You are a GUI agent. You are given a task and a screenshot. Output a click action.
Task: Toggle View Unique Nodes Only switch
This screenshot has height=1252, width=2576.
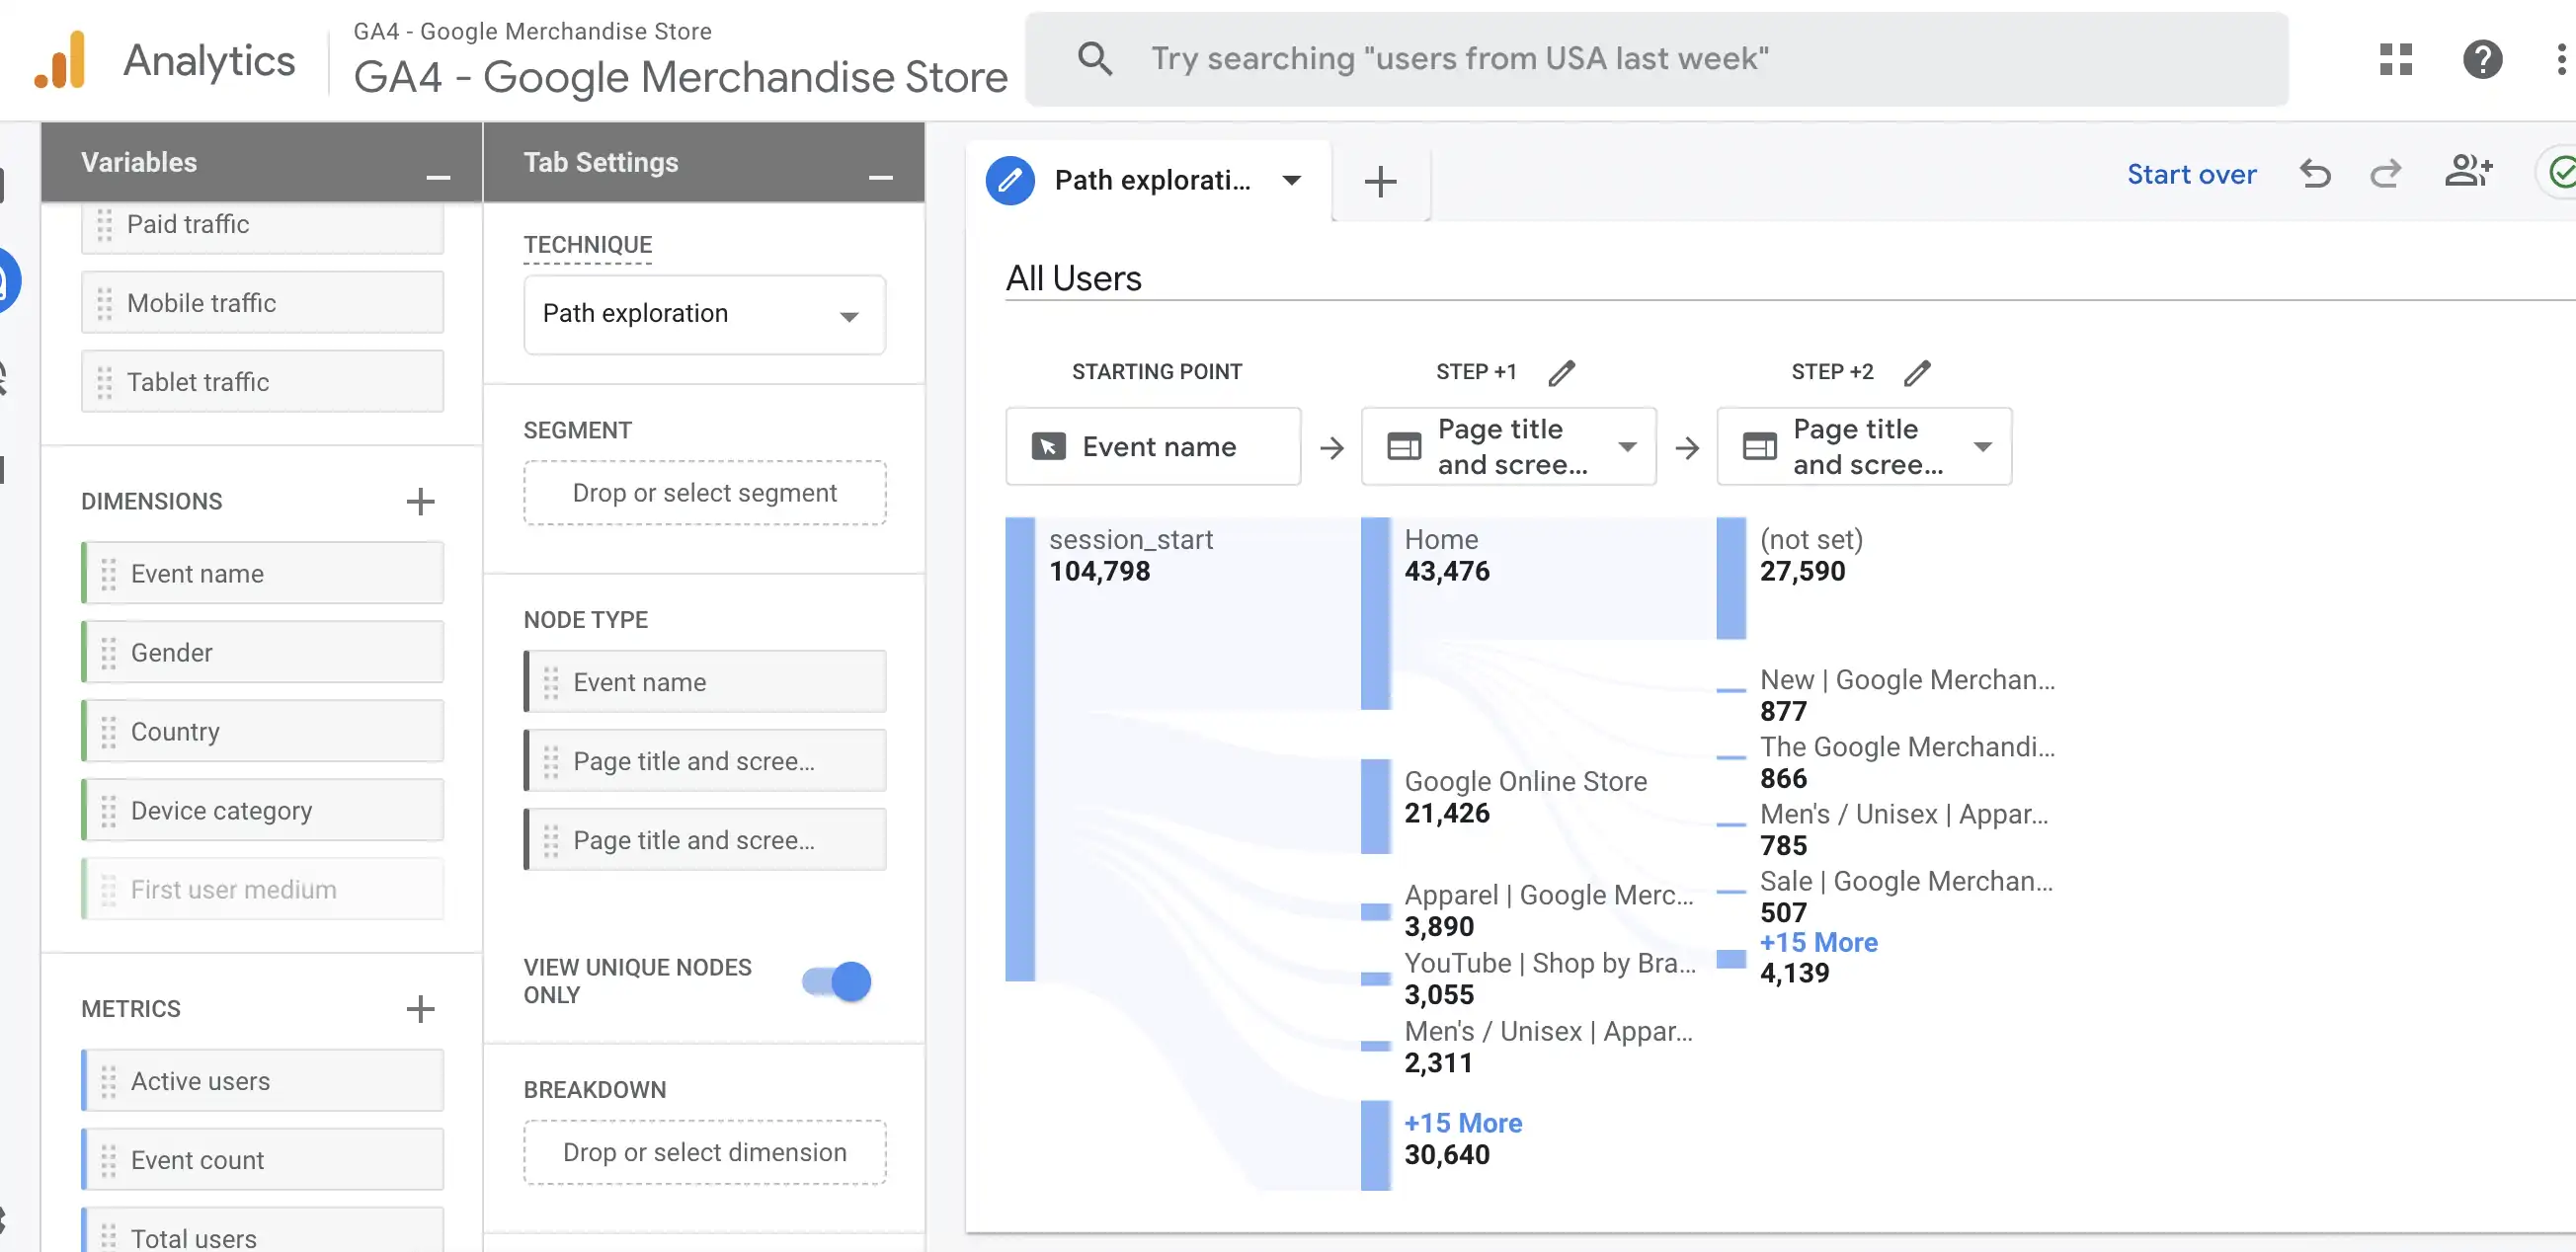[x=836, y=981]
